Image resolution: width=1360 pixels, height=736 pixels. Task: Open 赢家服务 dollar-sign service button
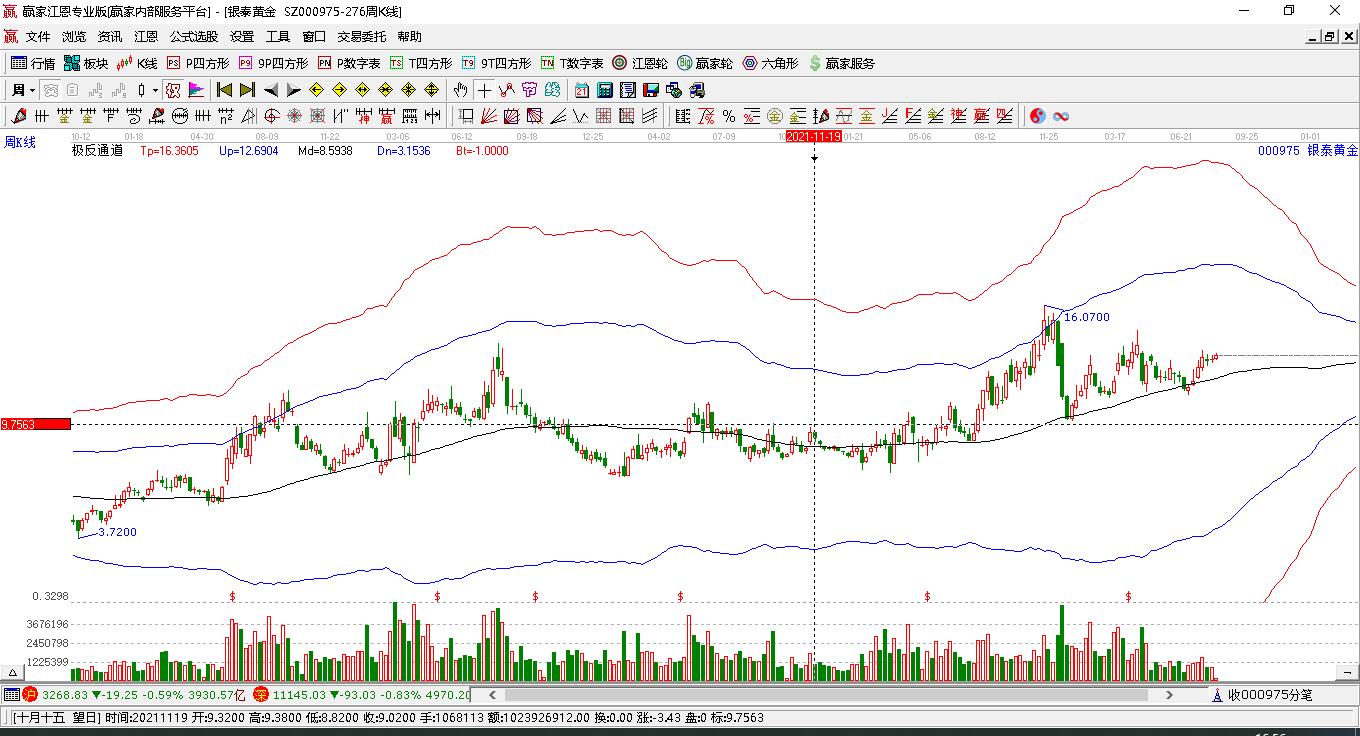click(x=842, y=63)
